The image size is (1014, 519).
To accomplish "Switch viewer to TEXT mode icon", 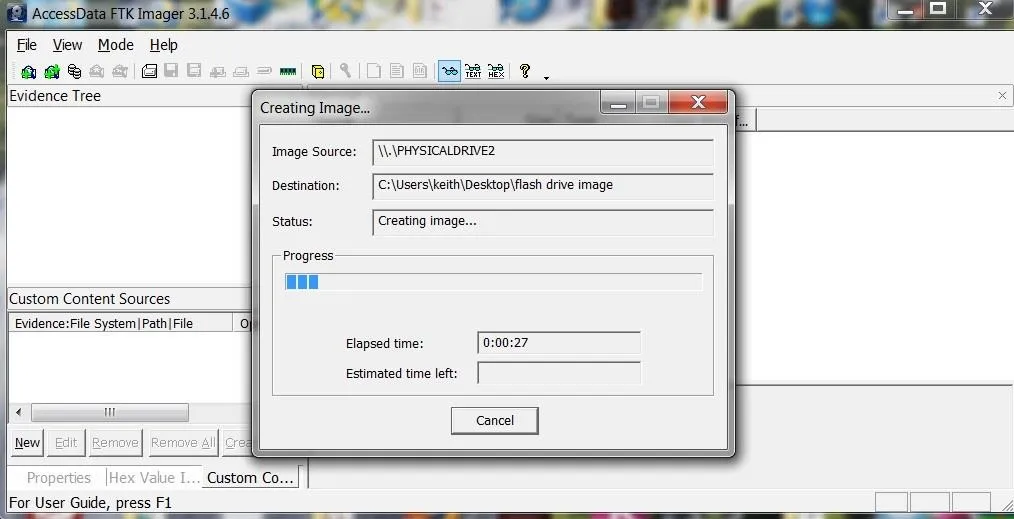I will 473,71.
